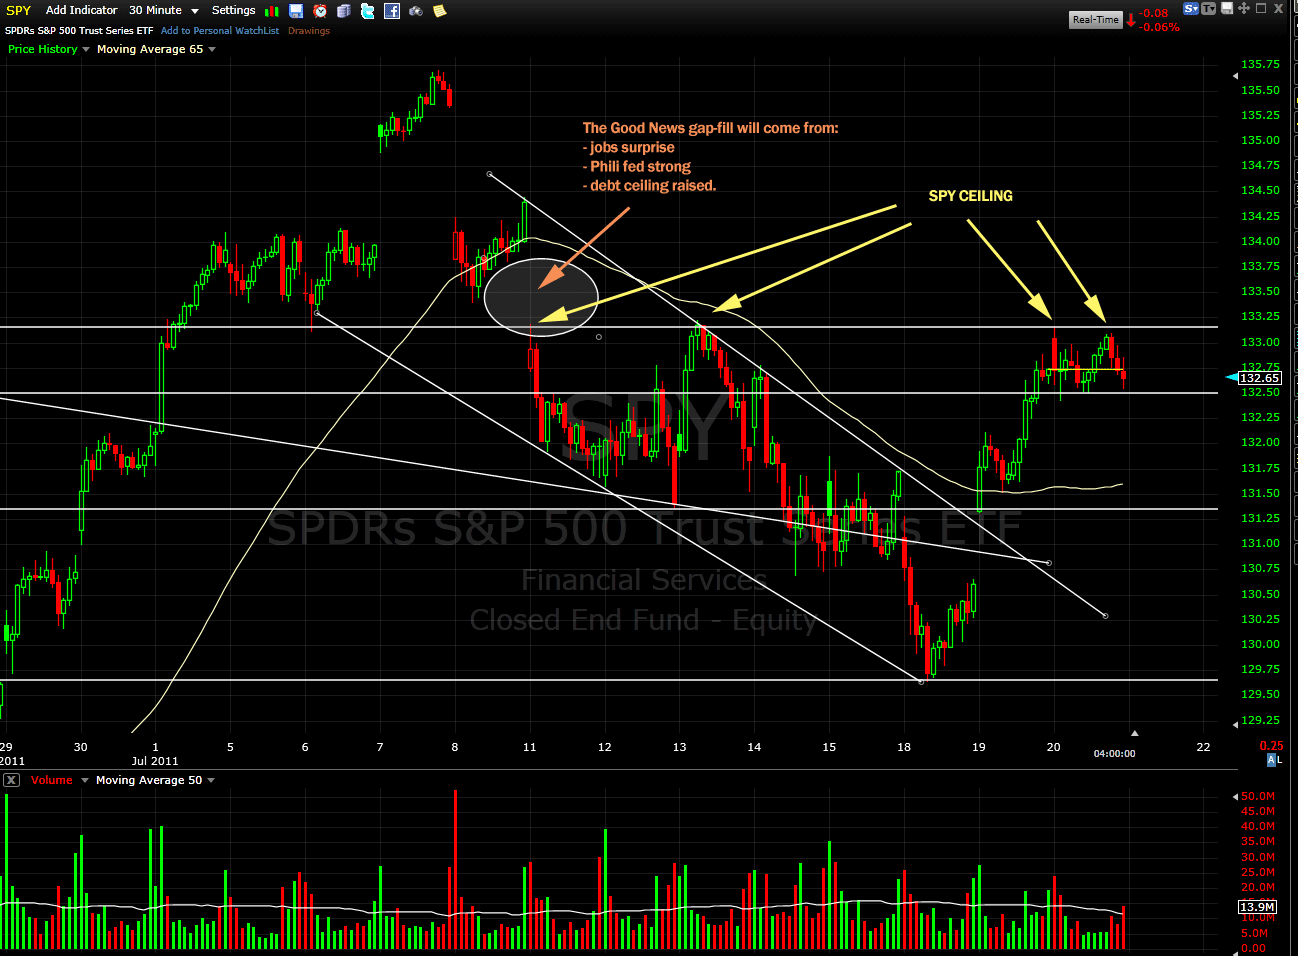Click the floppy disk save icon in left toolbar
This screenshot has height=956, width=1298.
[296, 11]
